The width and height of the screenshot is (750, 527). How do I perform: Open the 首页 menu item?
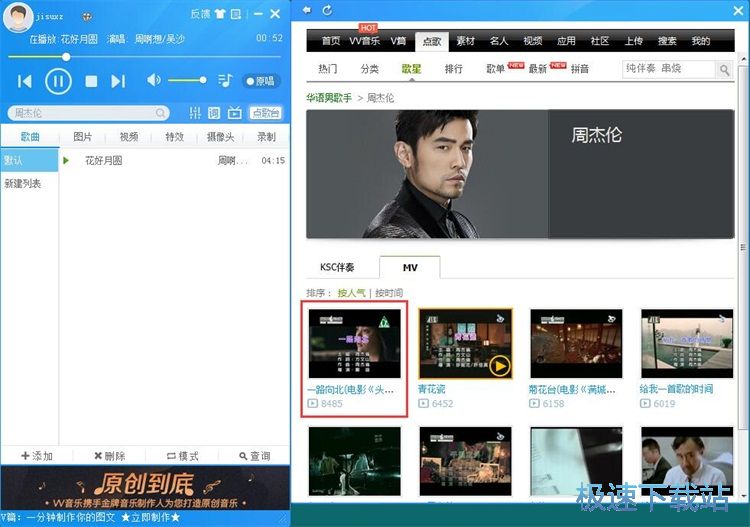[331, 41]
